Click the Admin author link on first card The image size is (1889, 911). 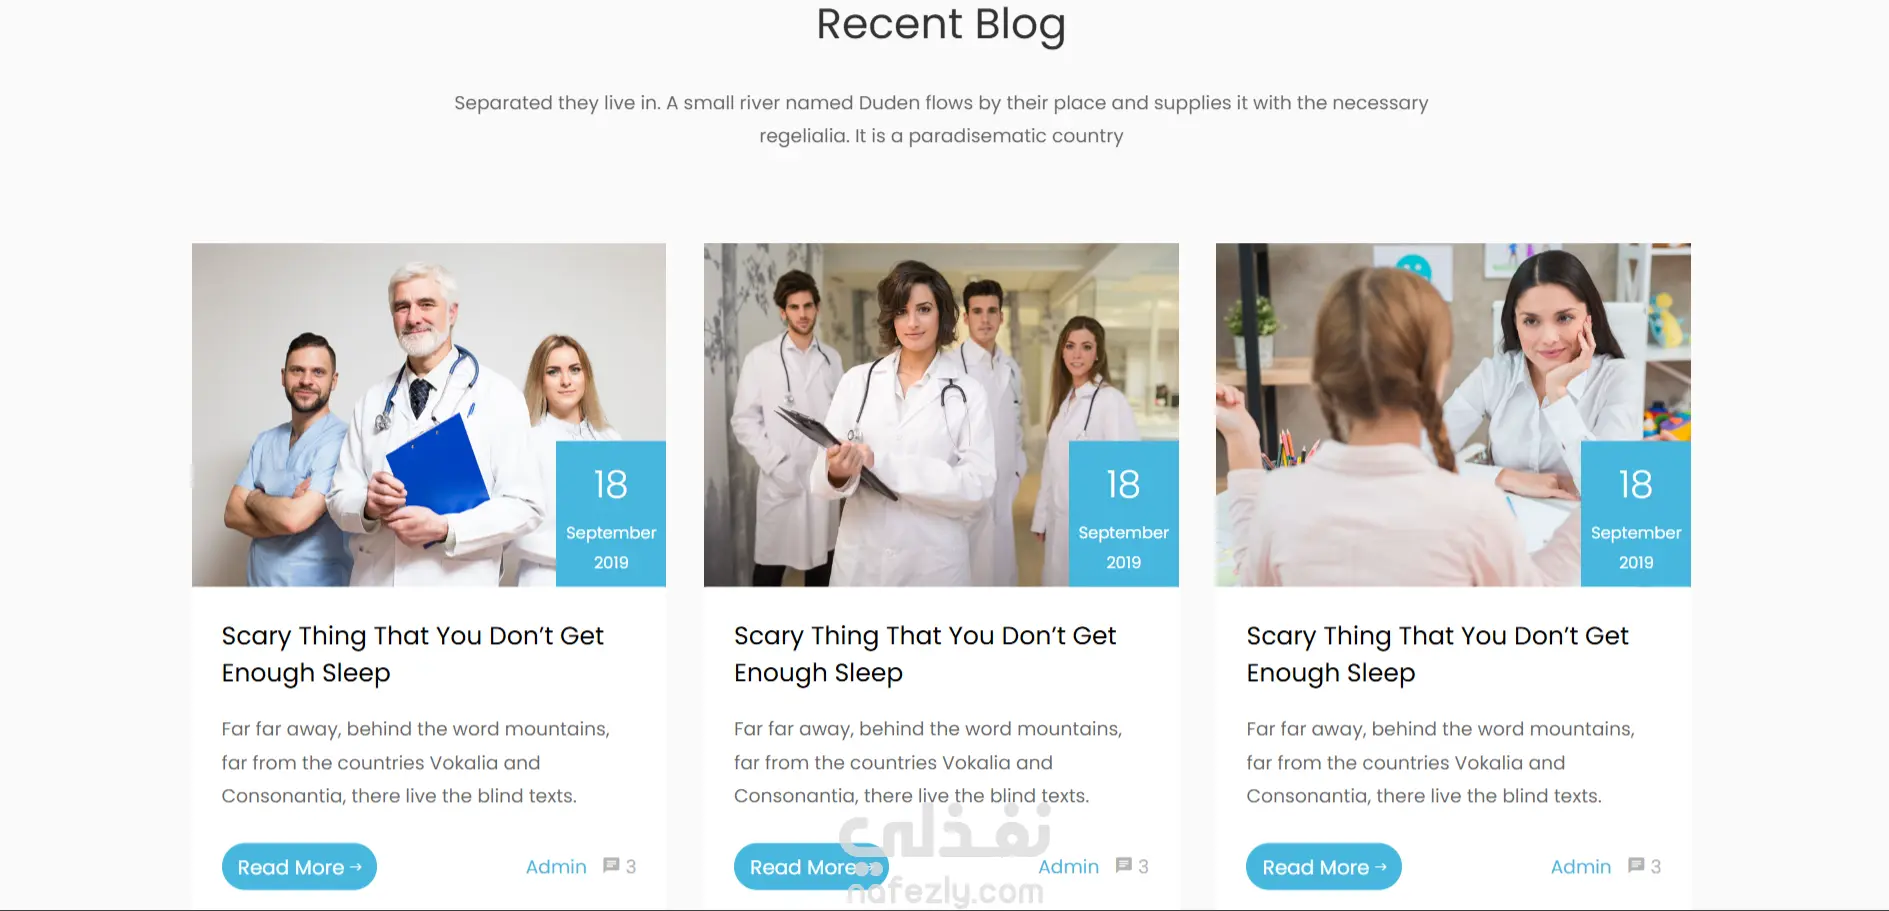click(x=556, y=867)
